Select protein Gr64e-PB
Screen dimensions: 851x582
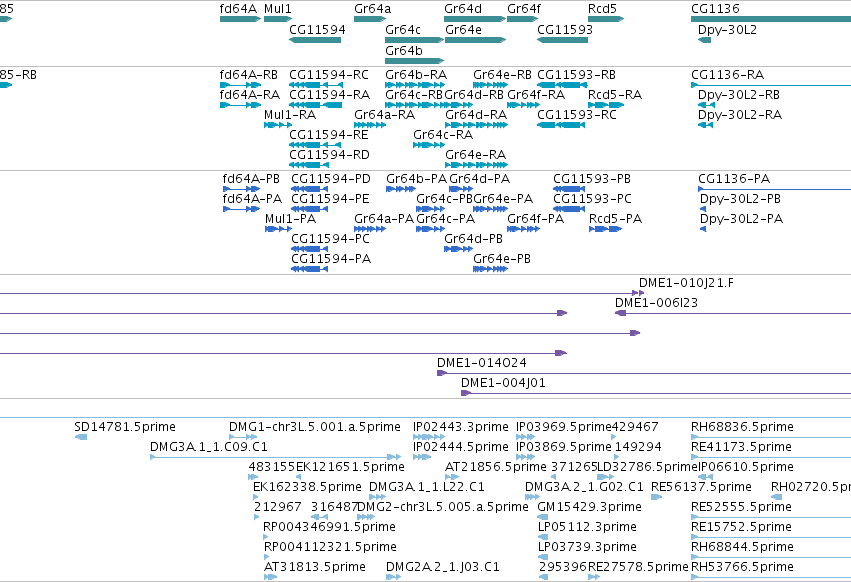pos(502,260)
